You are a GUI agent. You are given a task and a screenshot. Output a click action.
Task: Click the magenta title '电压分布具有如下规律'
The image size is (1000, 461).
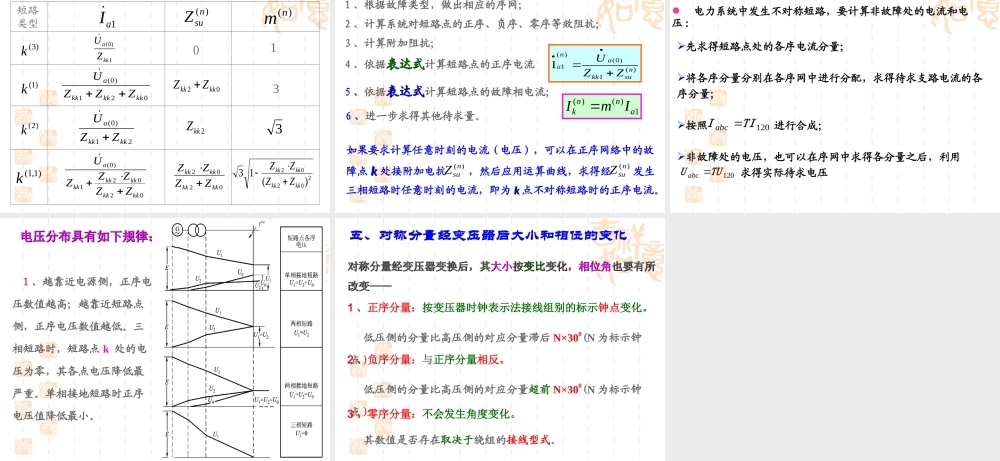pyautogui.click(x=87, y=237)
